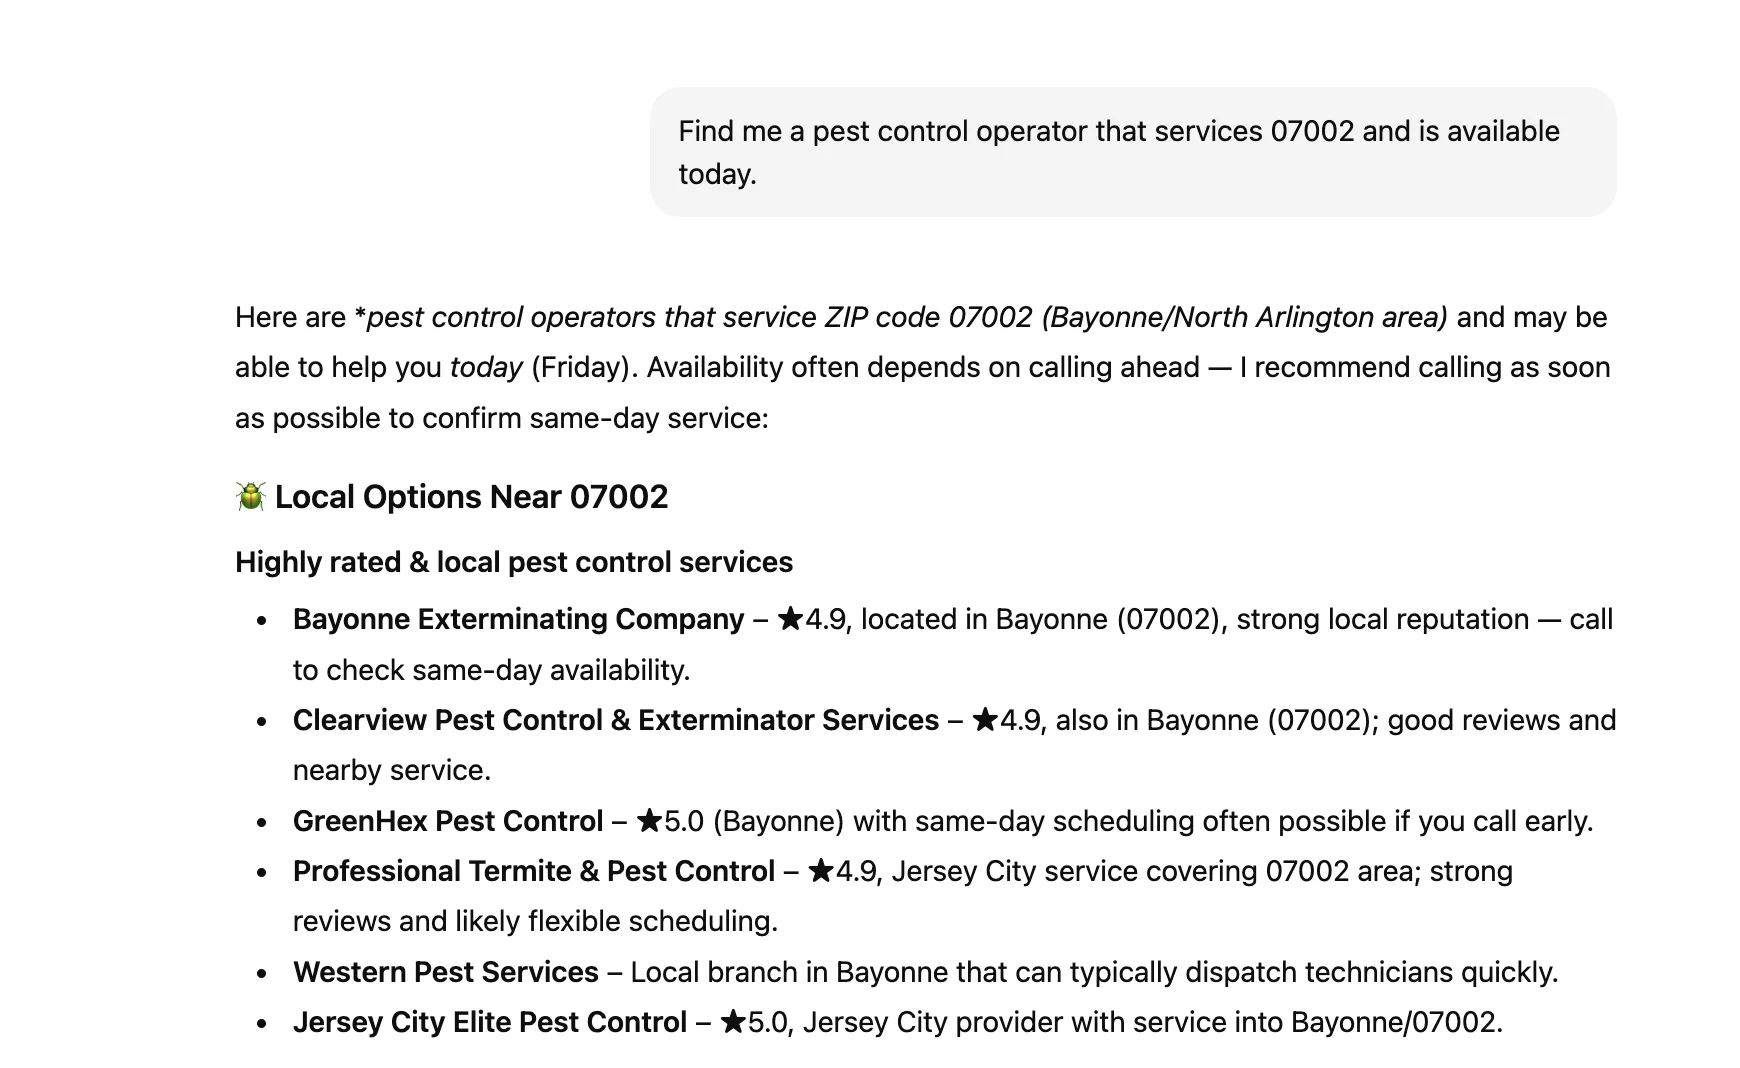
Task: Open the Western Pest Services listing
Action: coord(445,972)
